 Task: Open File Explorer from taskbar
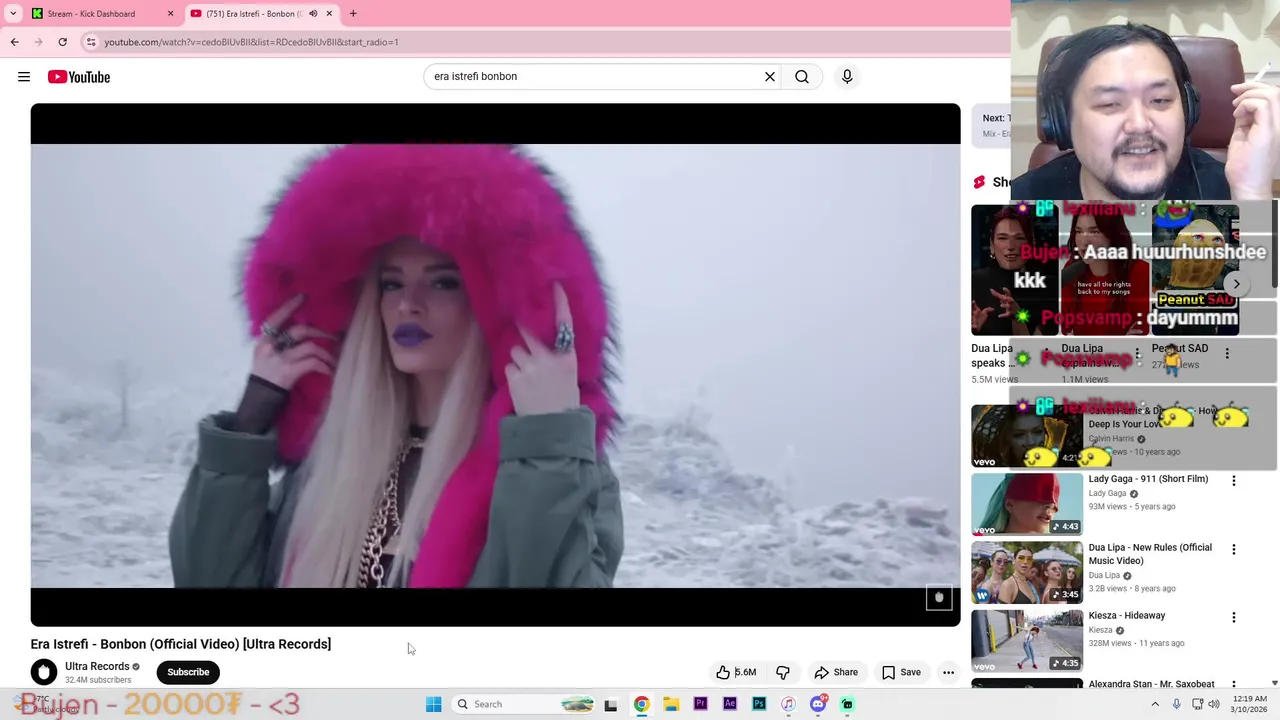(x=671, y=704)
